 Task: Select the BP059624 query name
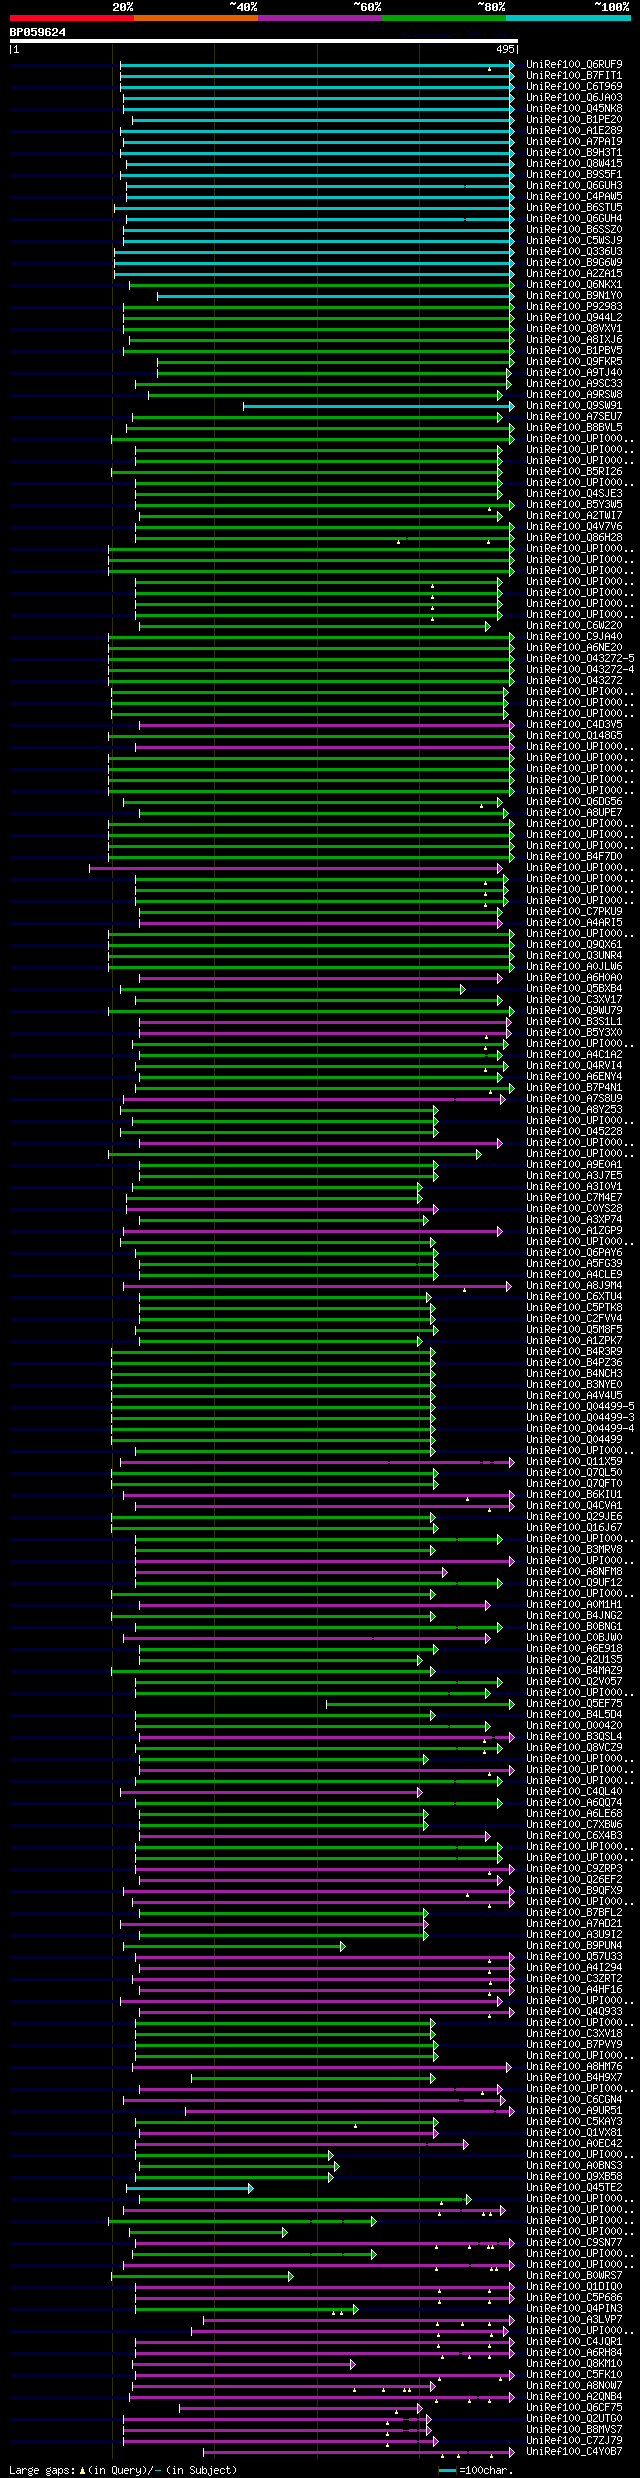pos(38,32)
